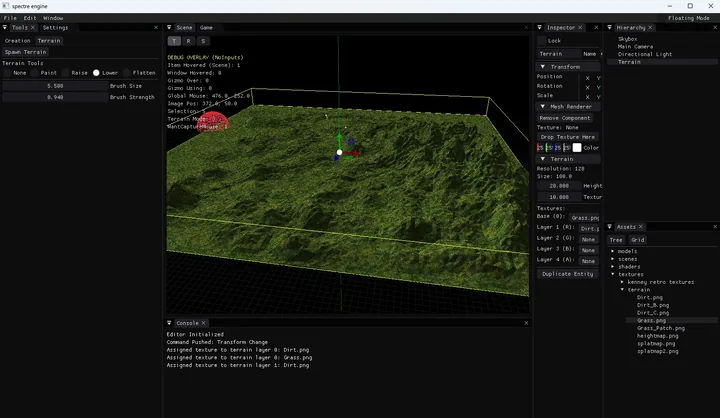Collapse the terrain subfolder in Assets
The image size is (720, 418).
tap(622, 290)
